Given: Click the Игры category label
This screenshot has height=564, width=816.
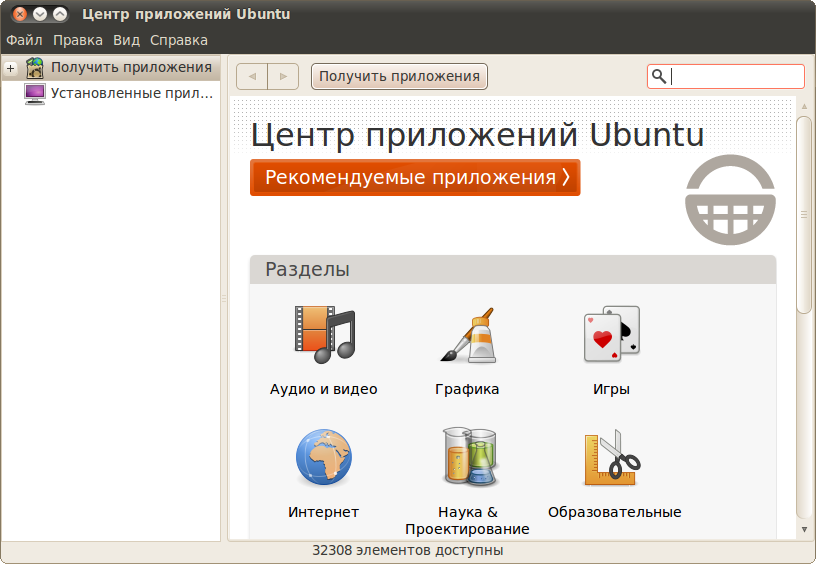Looking at the screenshot, I should click(611, 389).
